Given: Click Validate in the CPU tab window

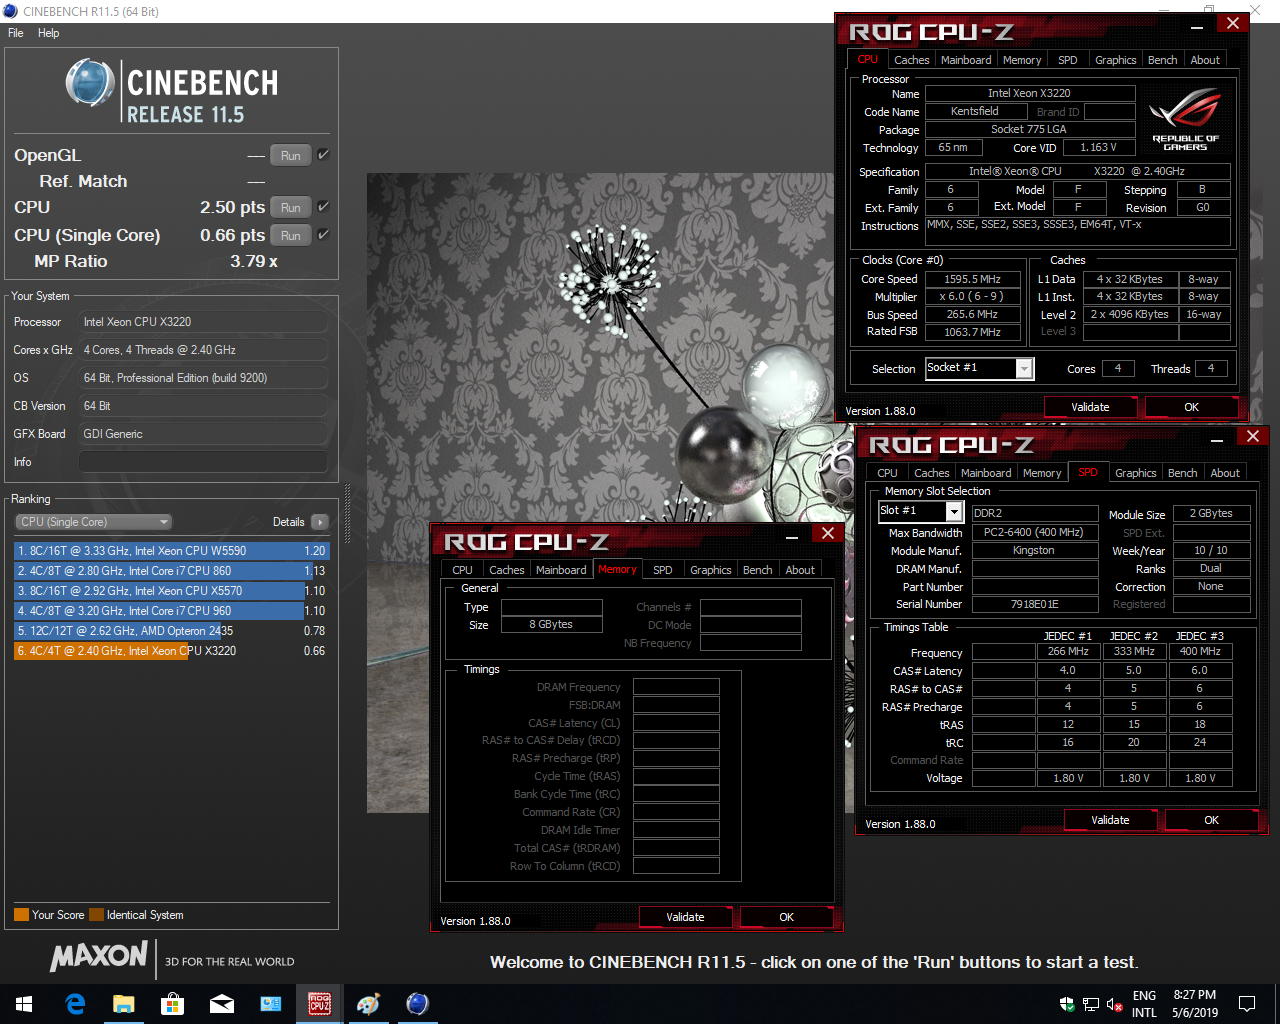Looking at the screenshot, I should pos(1090,407).
